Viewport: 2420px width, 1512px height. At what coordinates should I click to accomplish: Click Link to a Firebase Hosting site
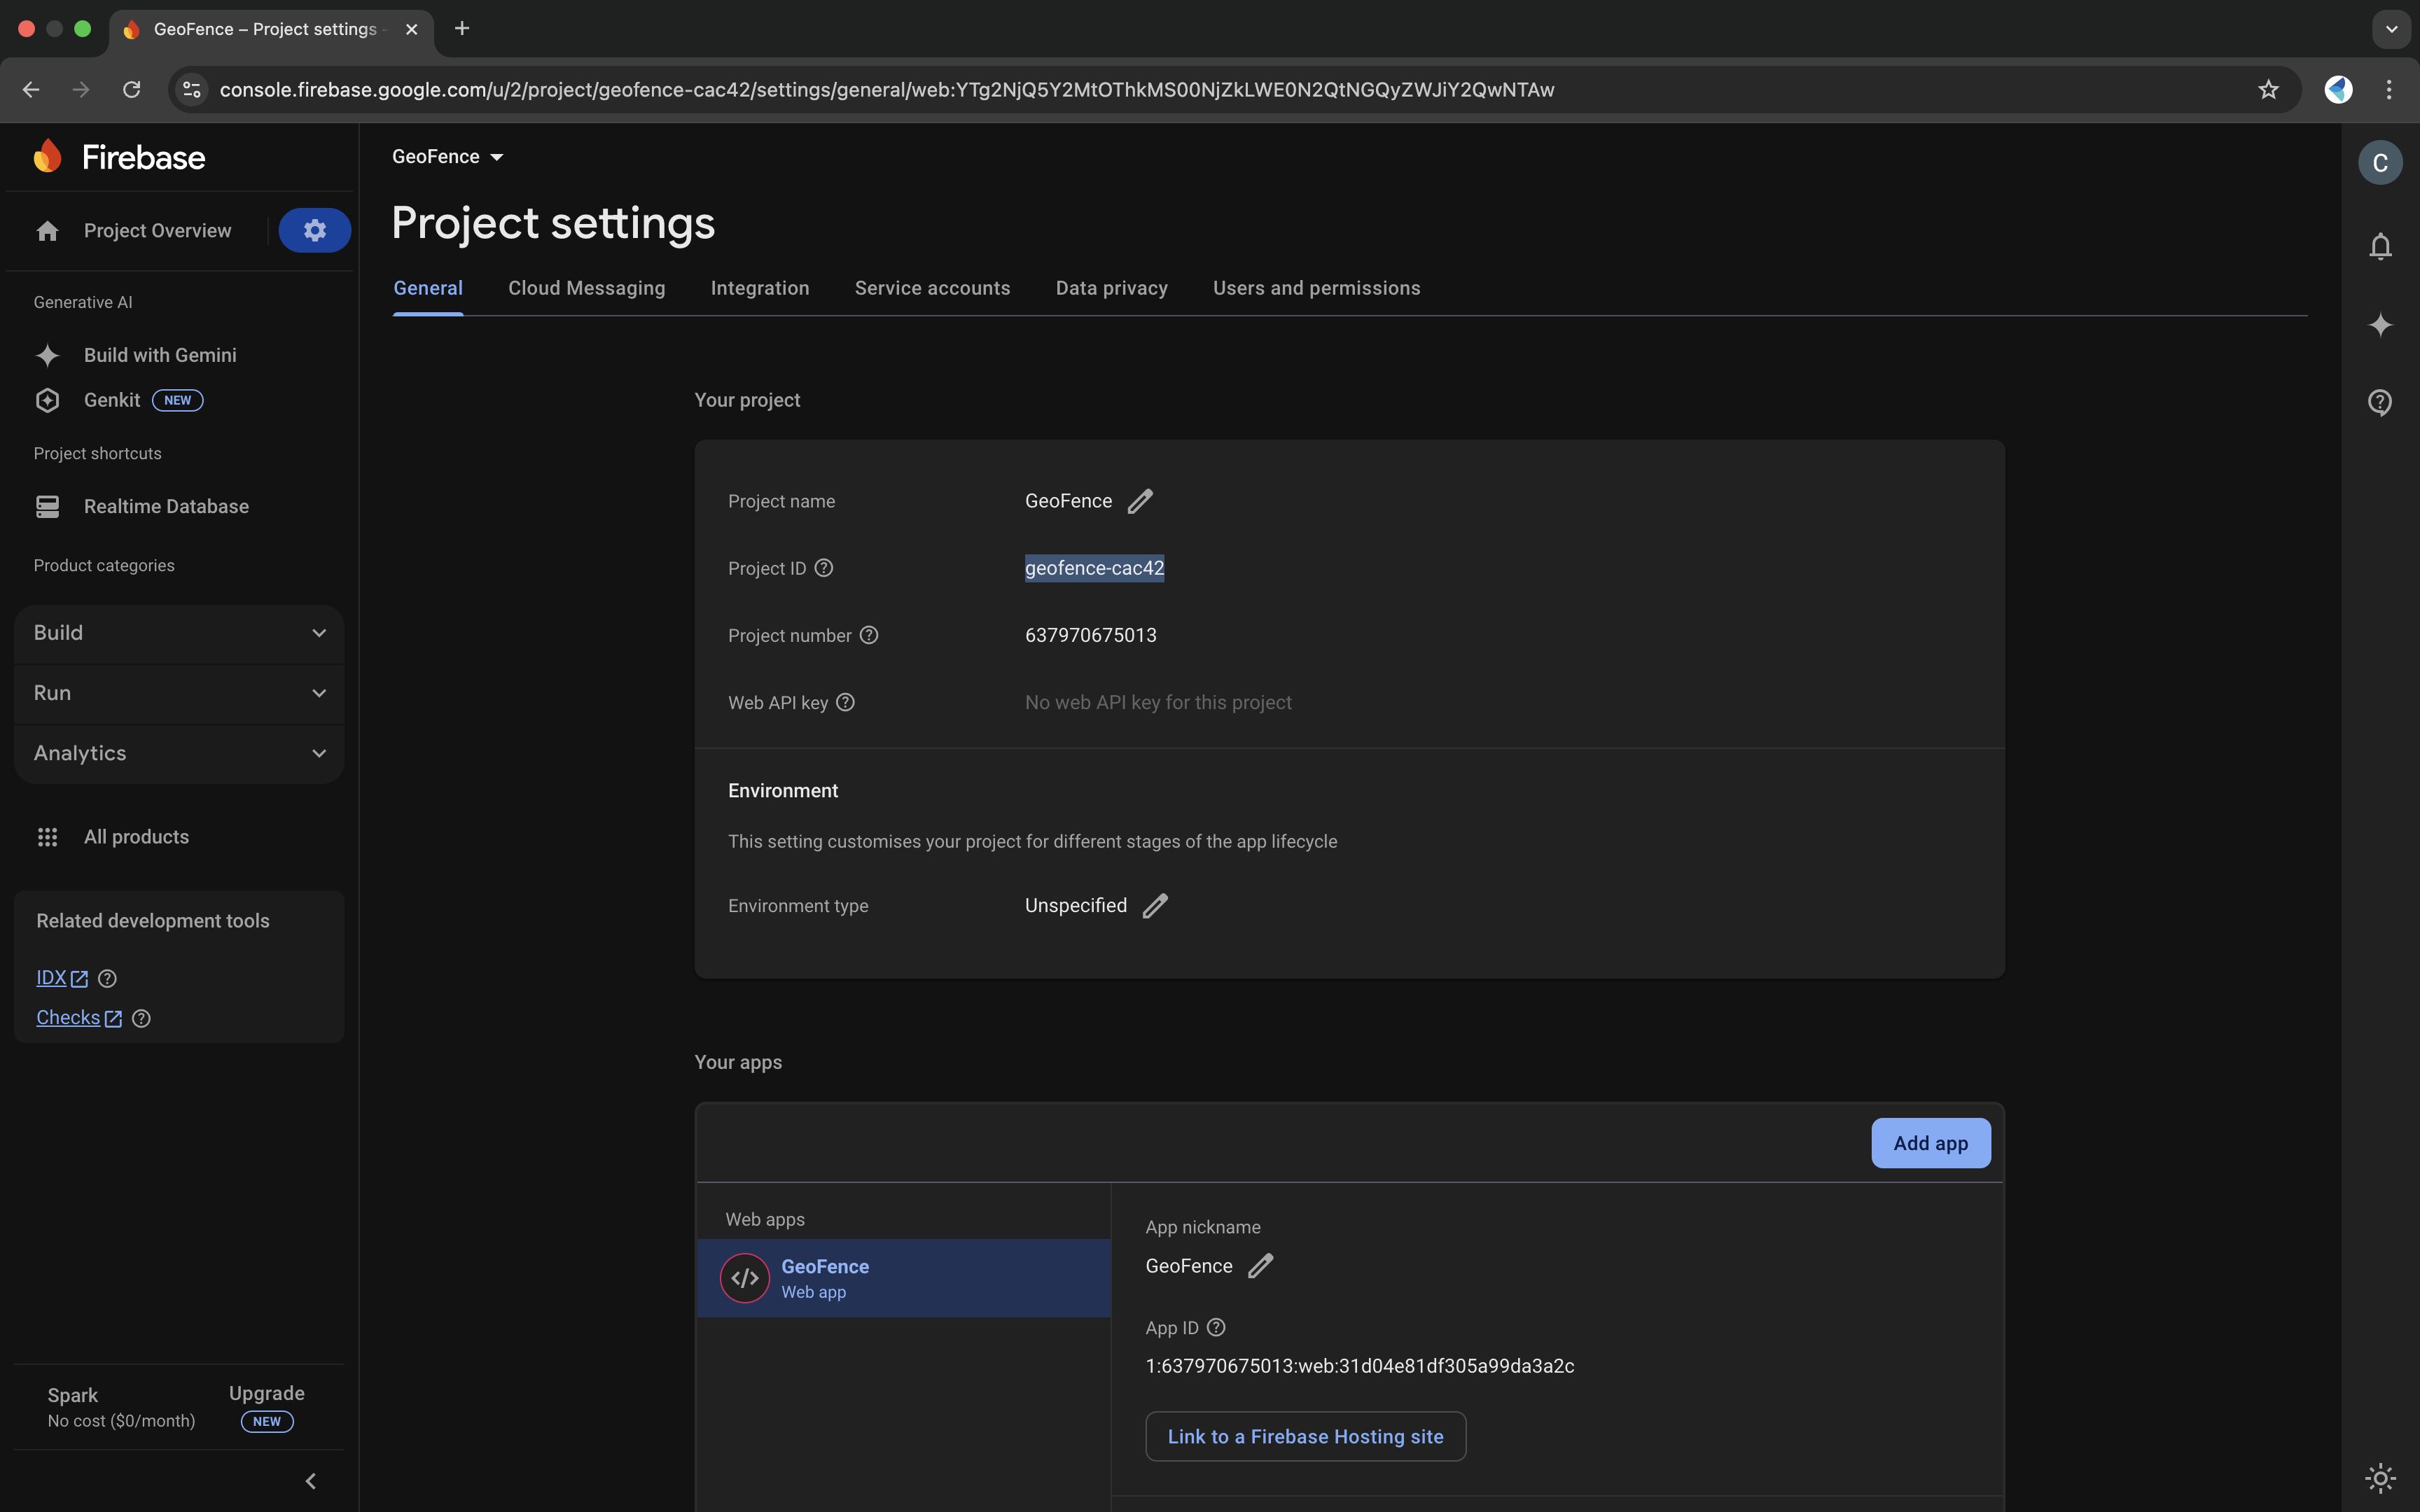(x=1305, y=1435)
